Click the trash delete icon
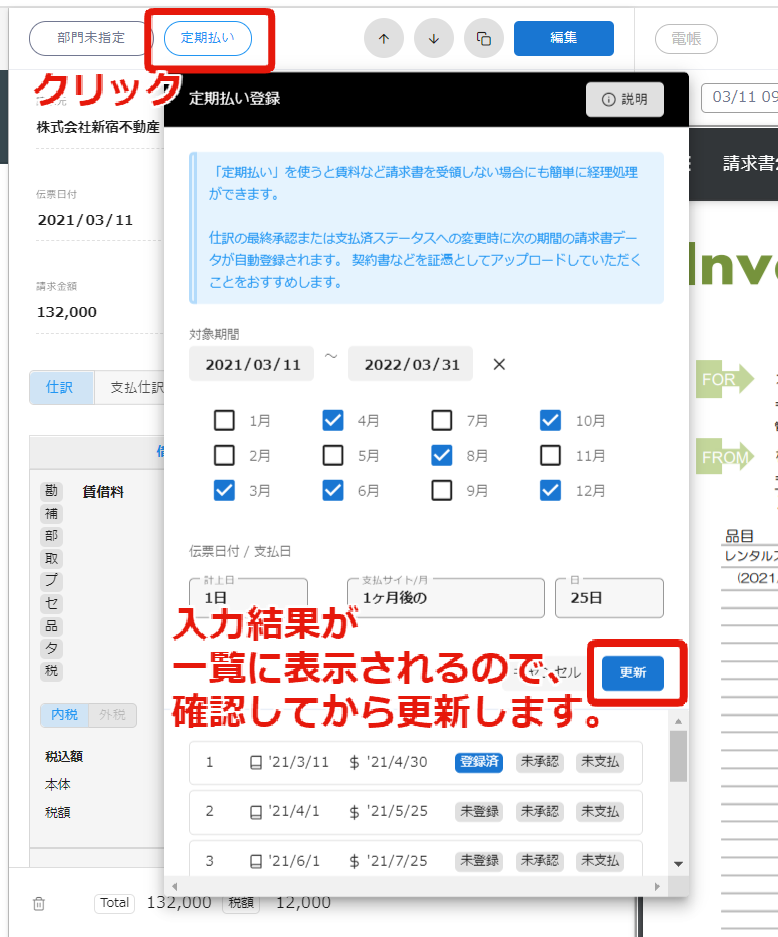Image resolution: width=778 pixels, height=937 pixels. 39,904
